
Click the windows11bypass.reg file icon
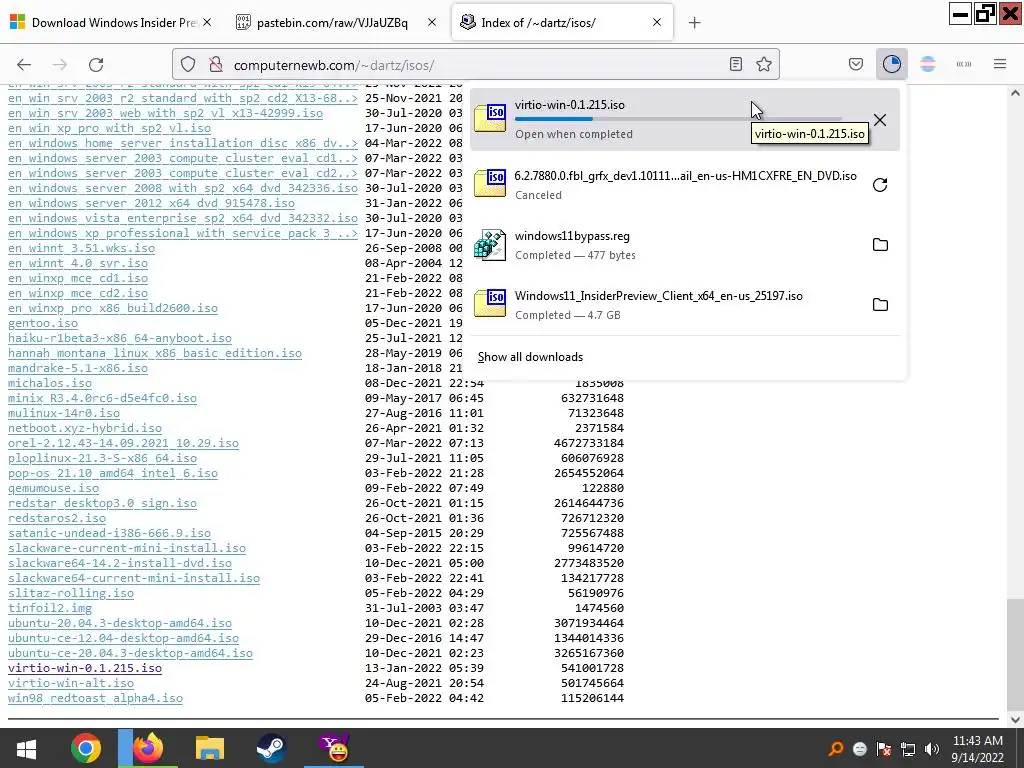click(490, 245)
